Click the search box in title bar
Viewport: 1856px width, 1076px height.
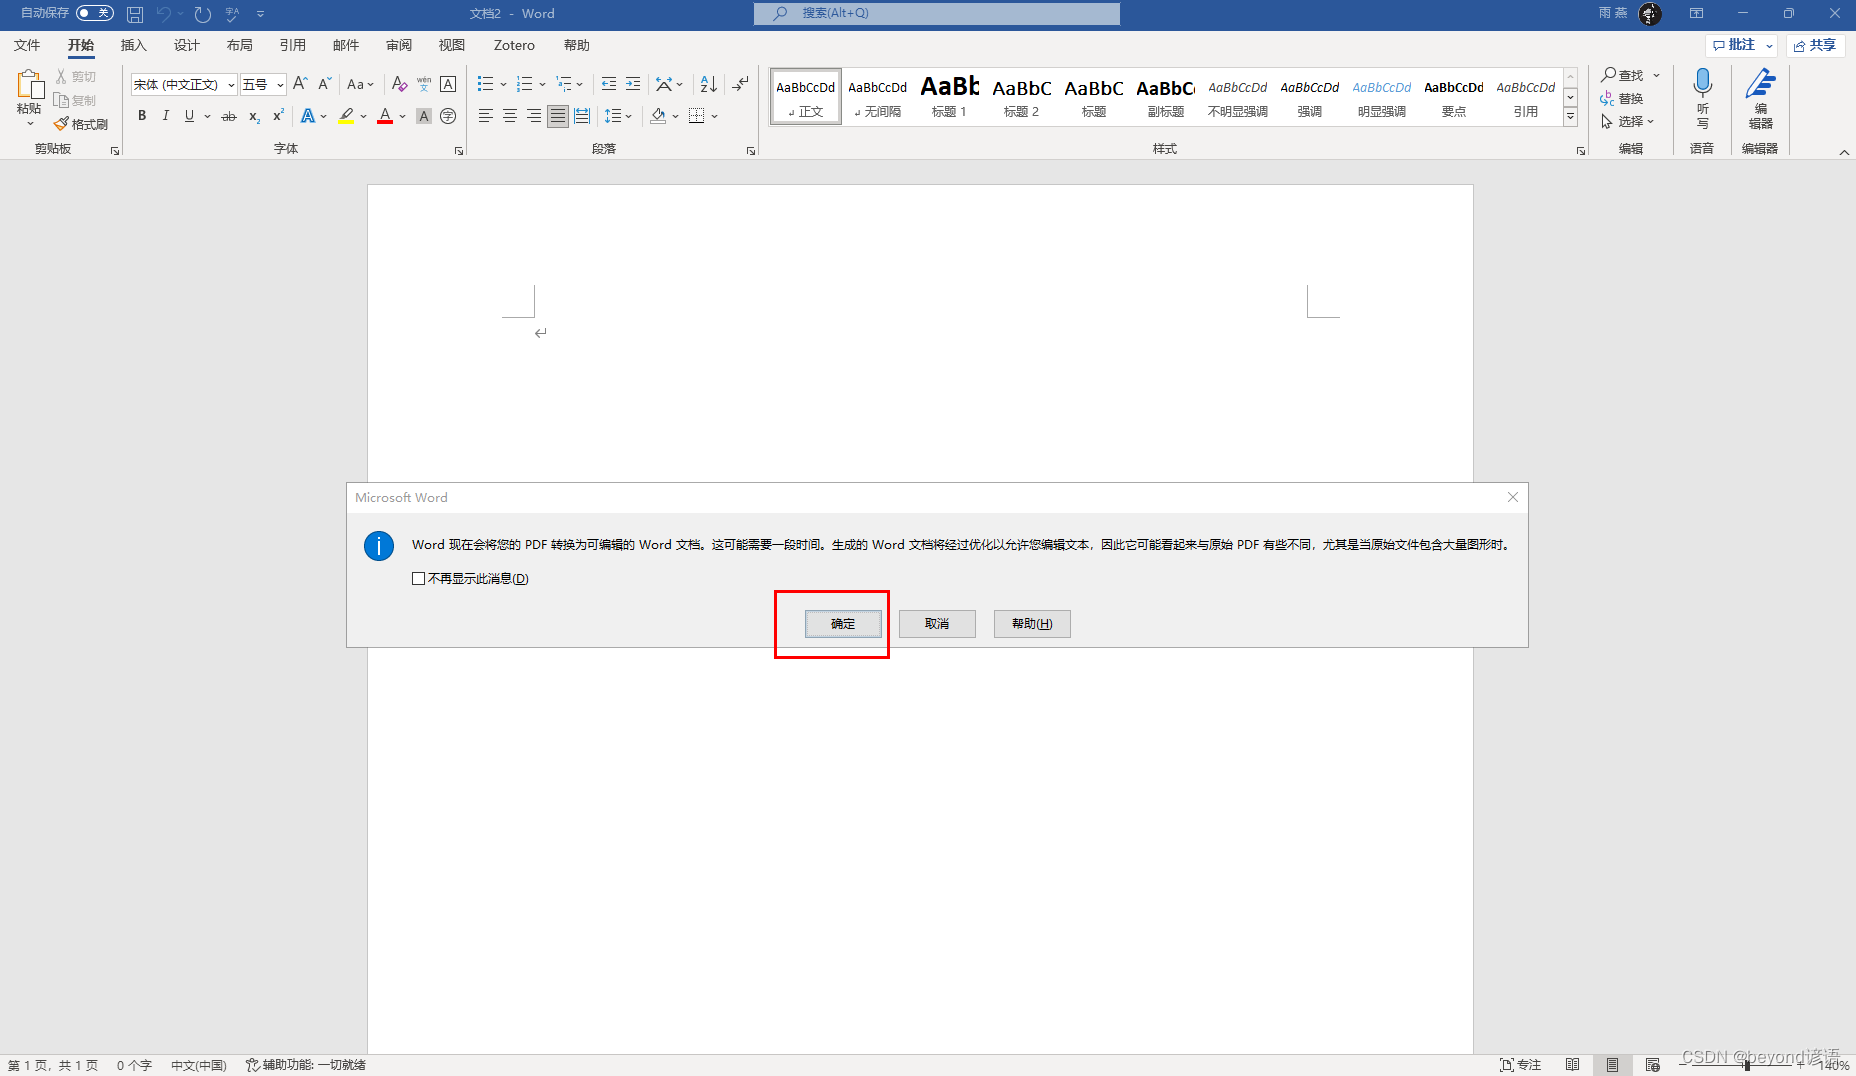(937, 13)
